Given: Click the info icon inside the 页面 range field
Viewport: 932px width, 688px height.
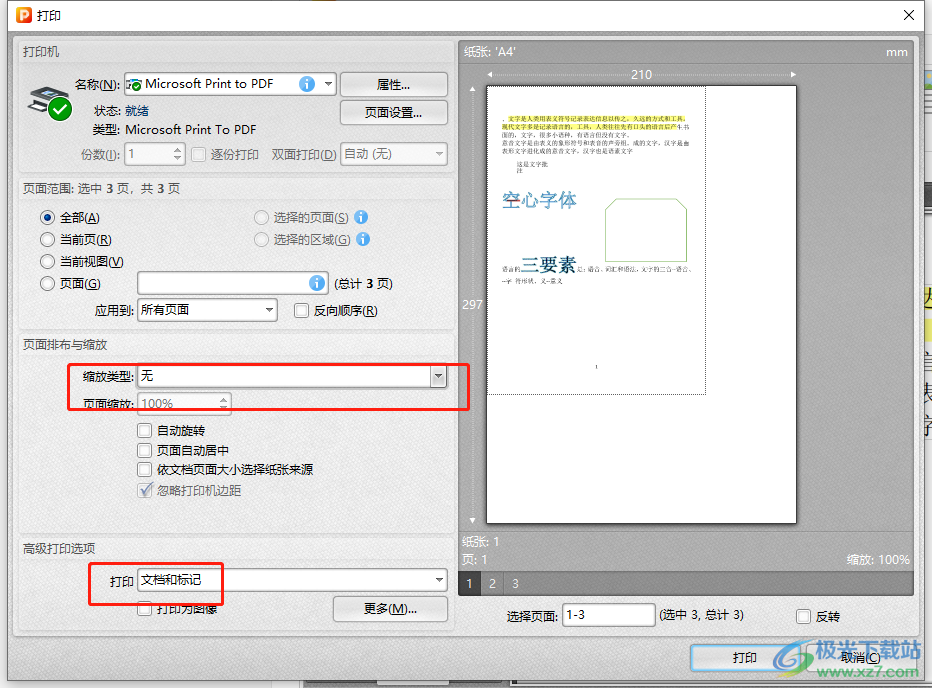Looking at the screenshot, I should 317,283.
